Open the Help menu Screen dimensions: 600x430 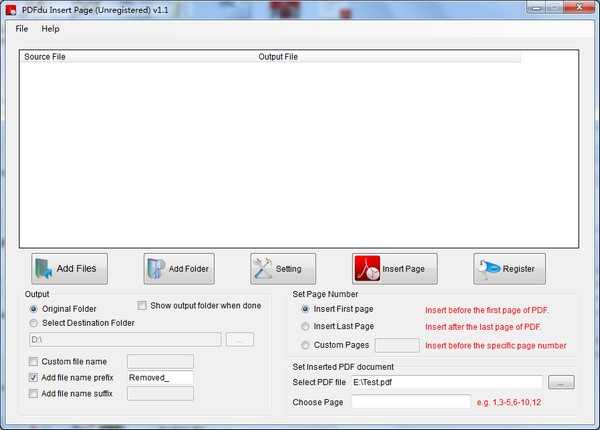pyautogui.click(x=50, y=29)
